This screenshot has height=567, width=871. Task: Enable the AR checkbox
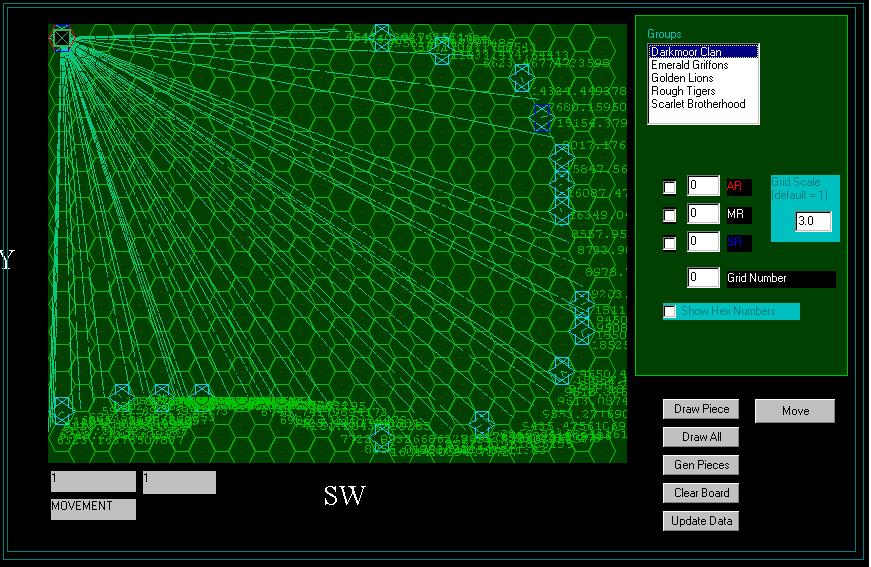click(670, 187)
